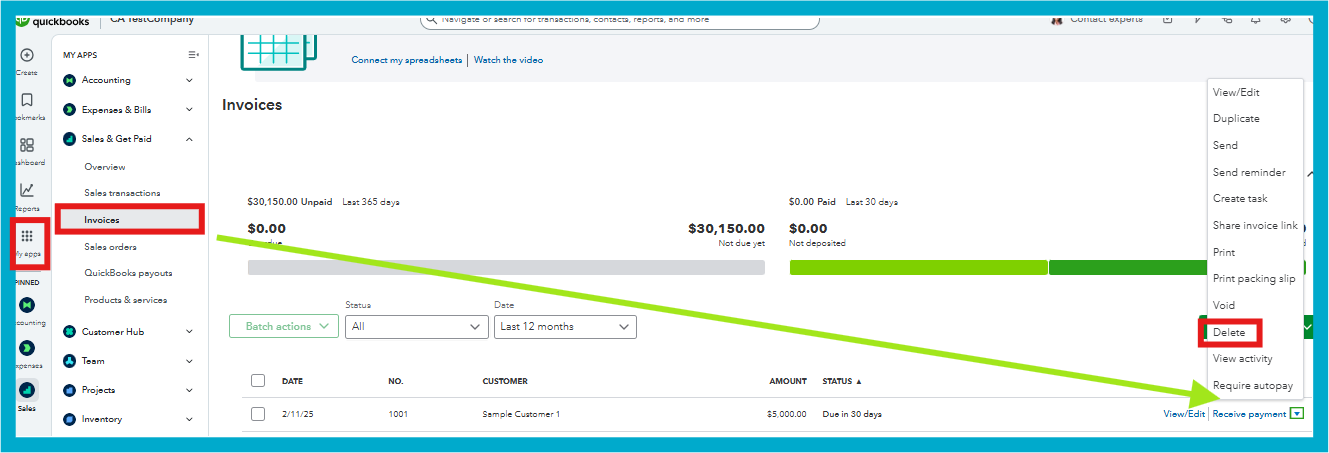
Task: Open Overview under Sales & Get Paid
Action: tap(105, 167)
